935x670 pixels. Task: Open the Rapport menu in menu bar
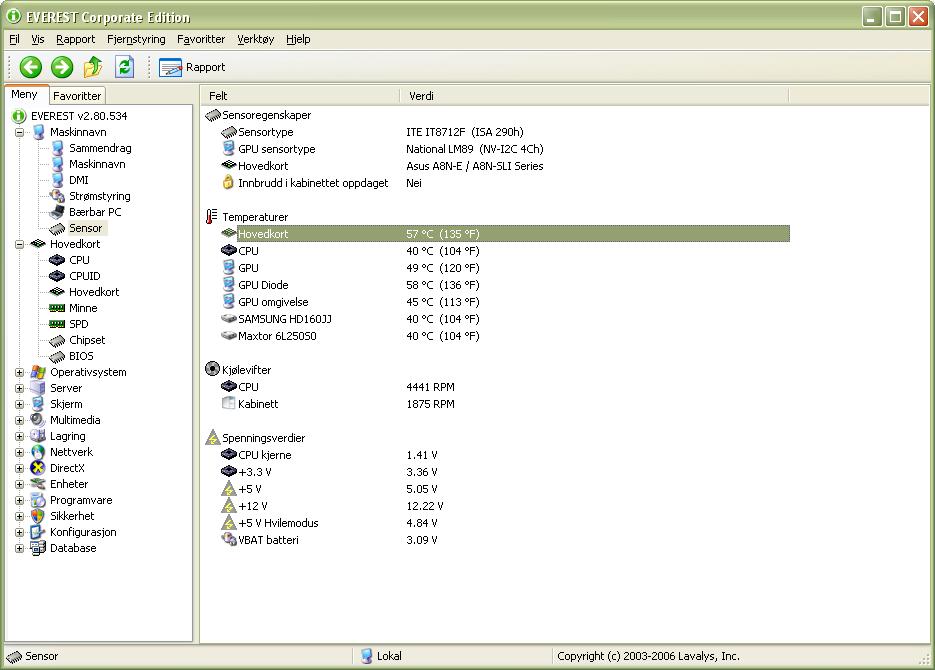[x=75, y=39]
